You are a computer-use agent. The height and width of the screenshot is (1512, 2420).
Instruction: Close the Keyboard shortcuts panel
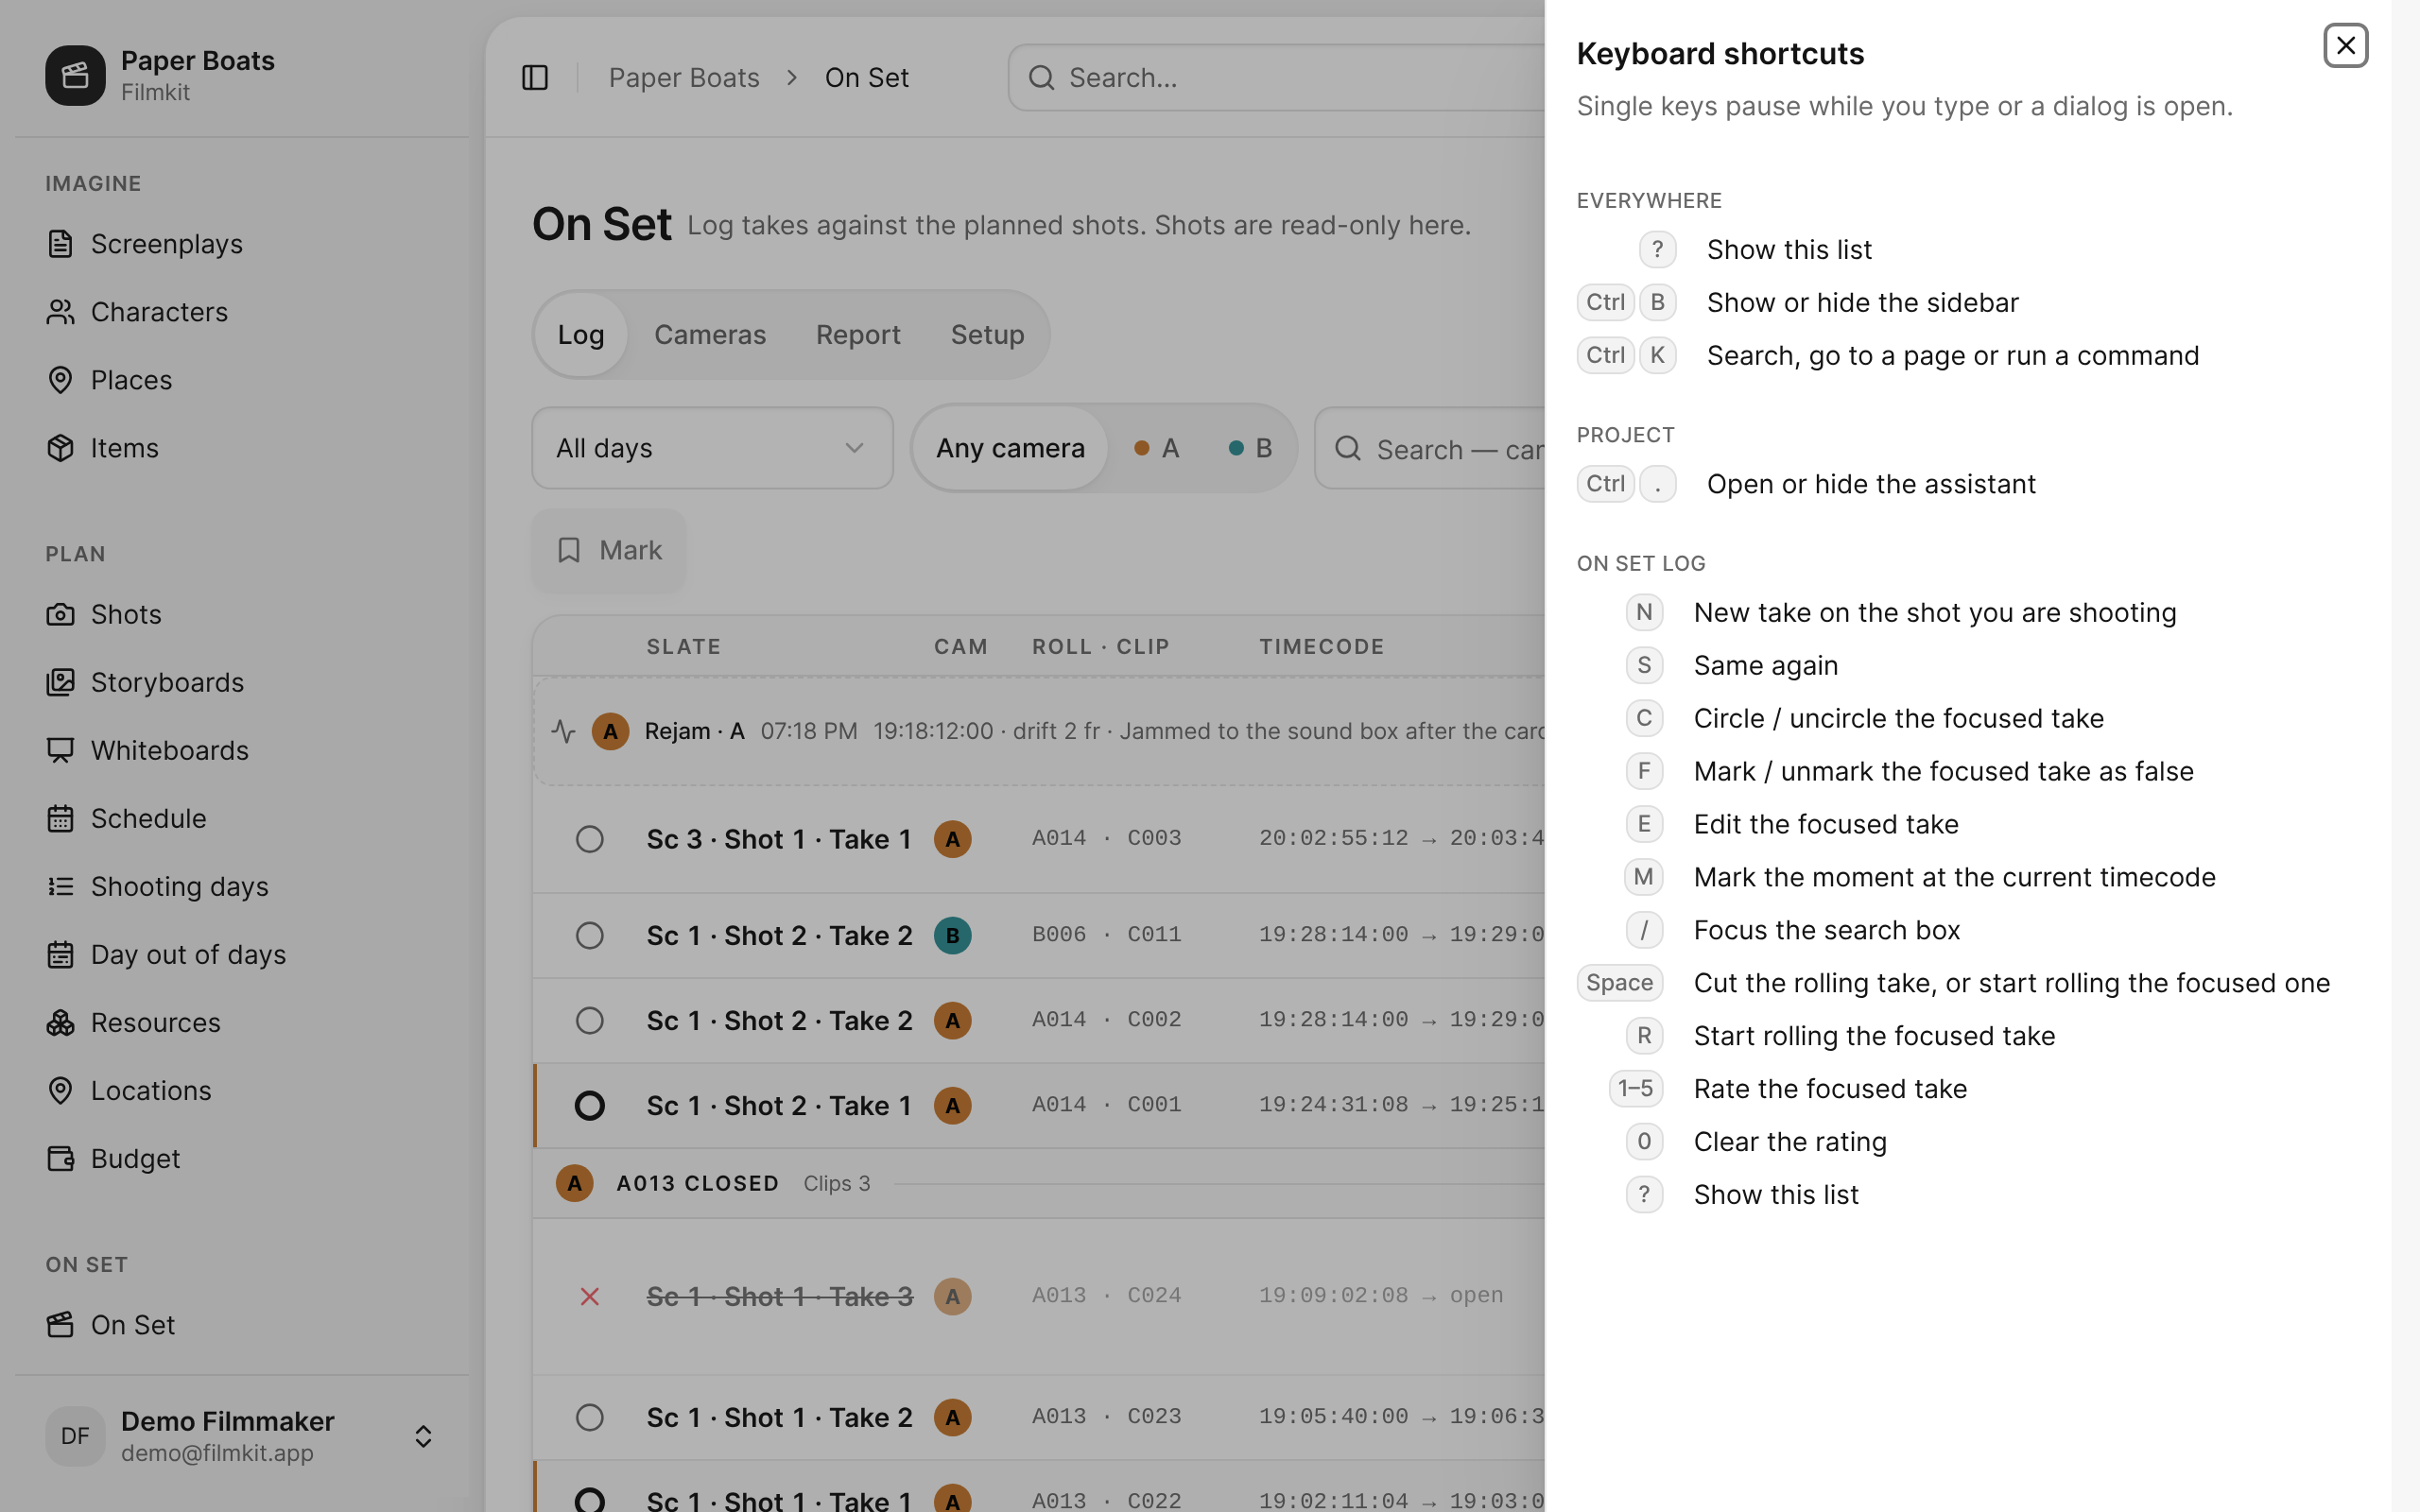(2345, 46)
